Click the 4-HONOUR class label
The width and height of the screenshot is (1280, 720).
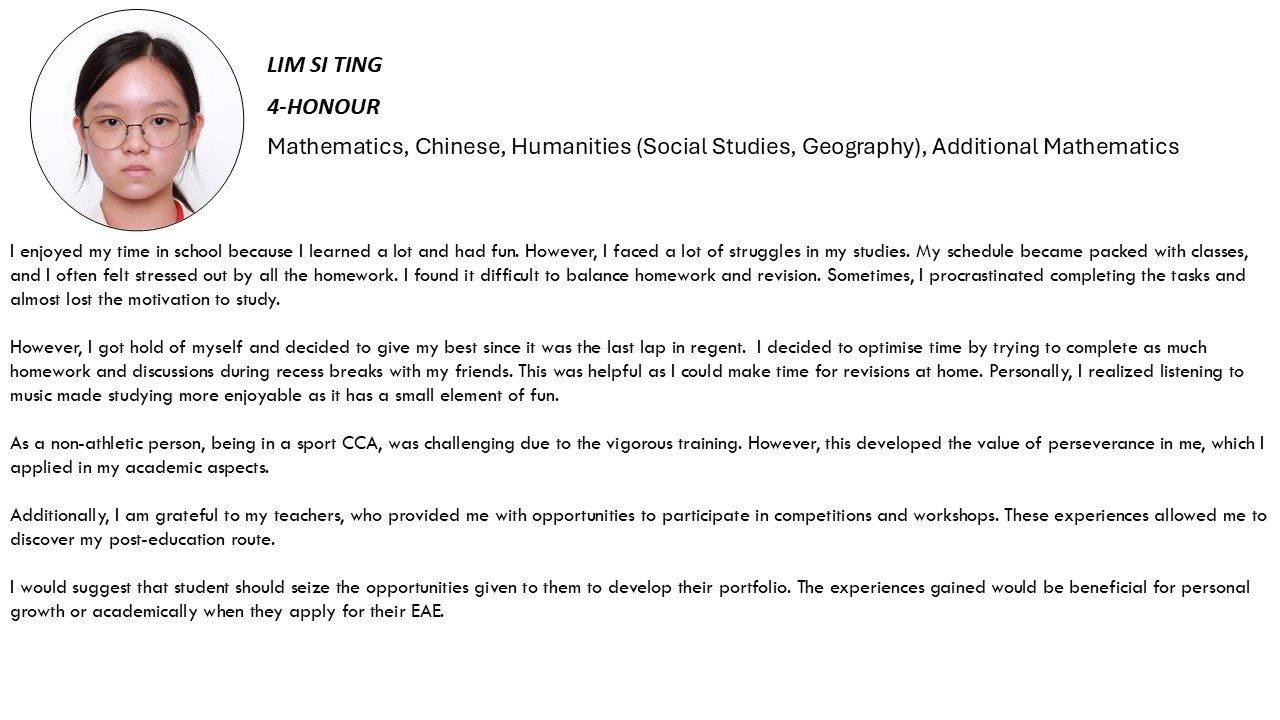(323, 106)
